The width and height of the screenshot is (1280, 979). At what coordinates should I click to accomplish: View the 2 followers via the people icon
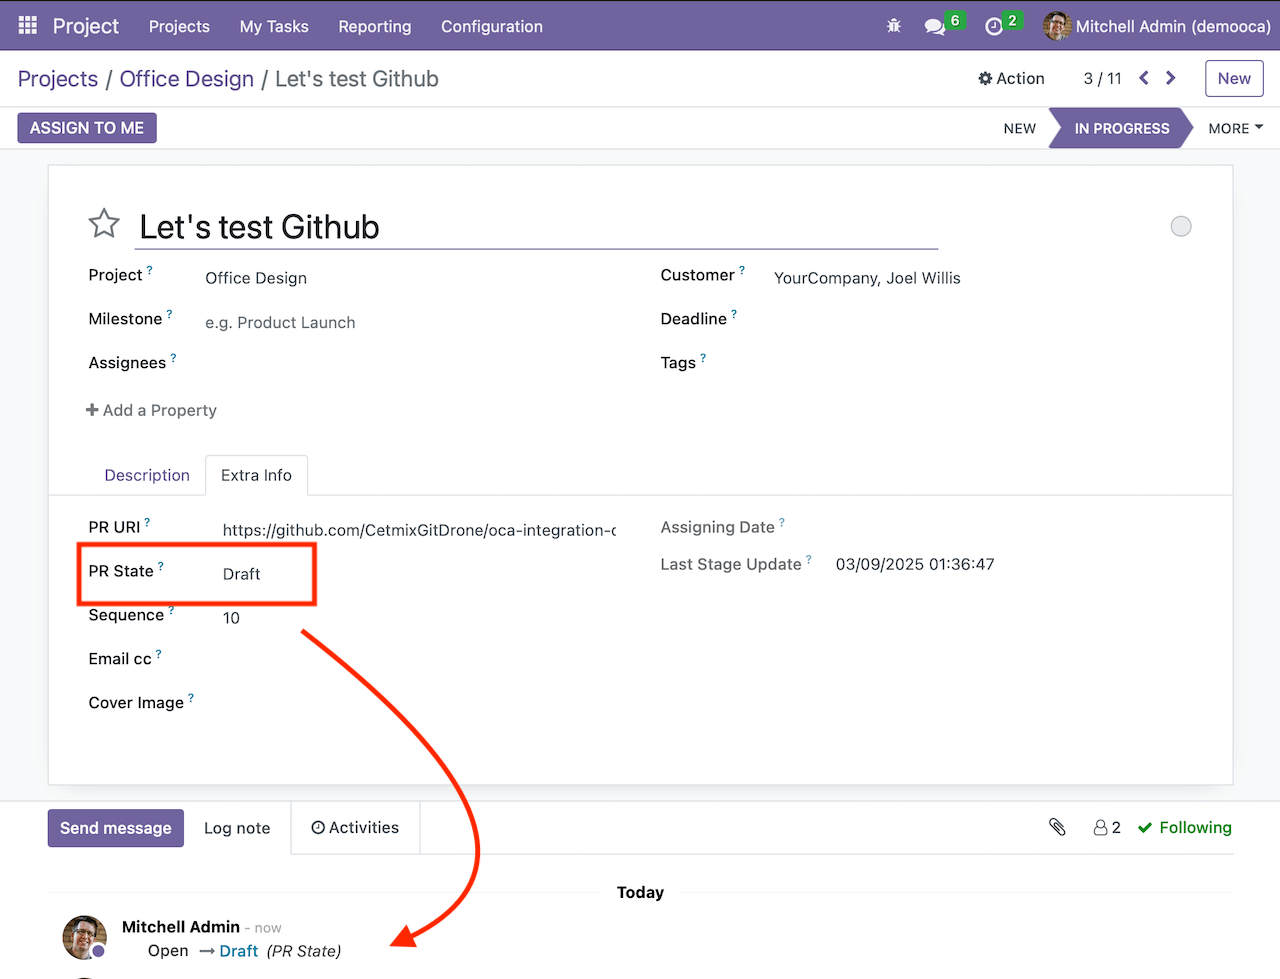click(x=1107, y=827)
